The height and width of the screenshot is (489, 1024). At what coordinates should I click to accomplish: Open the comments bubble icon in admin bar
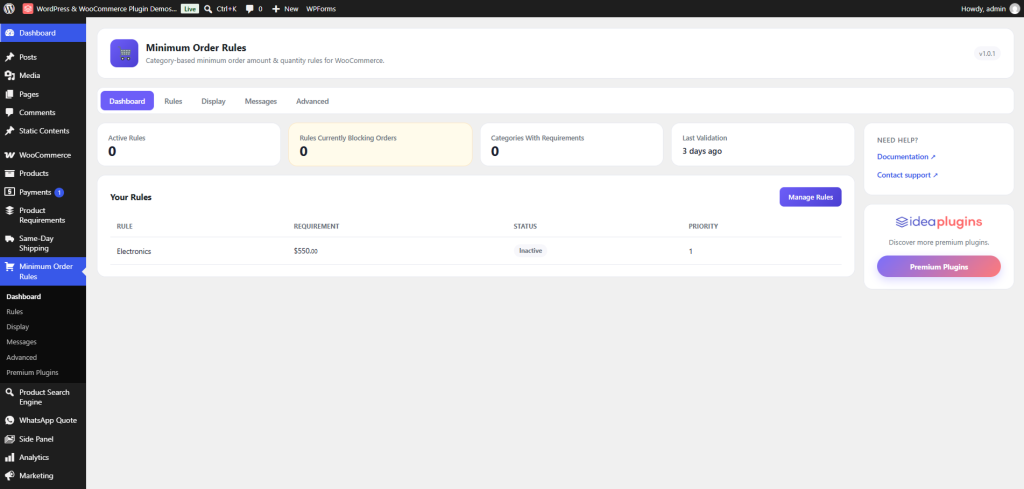[x=249, y=9]
